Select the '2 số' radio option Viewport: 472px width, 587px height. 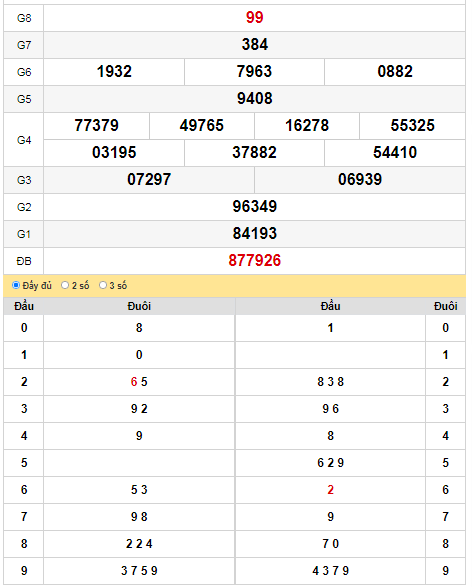click(65, 285)
